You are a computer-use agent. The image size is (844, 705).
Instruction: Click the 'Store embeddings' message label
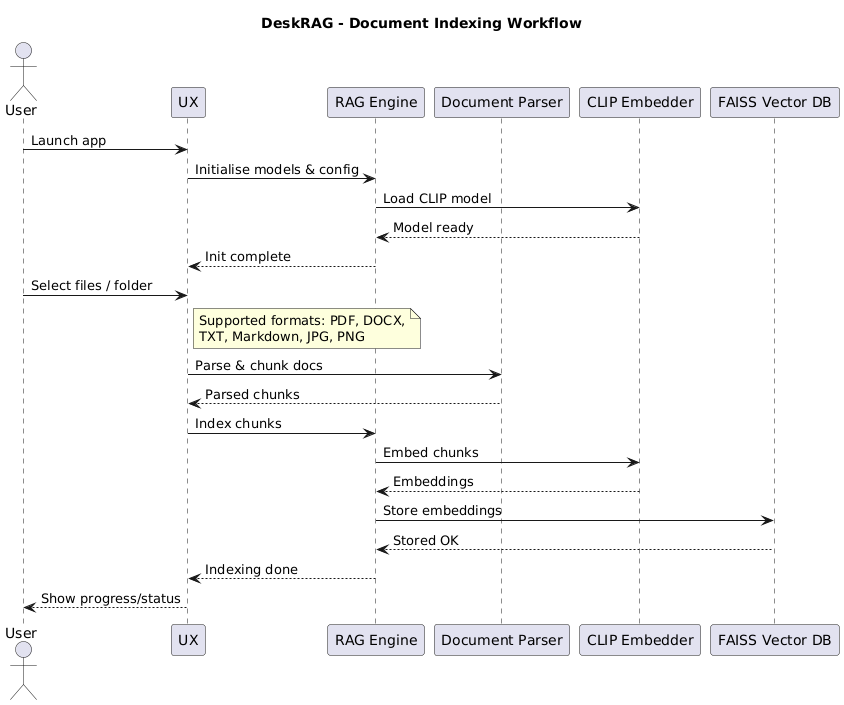442,511
